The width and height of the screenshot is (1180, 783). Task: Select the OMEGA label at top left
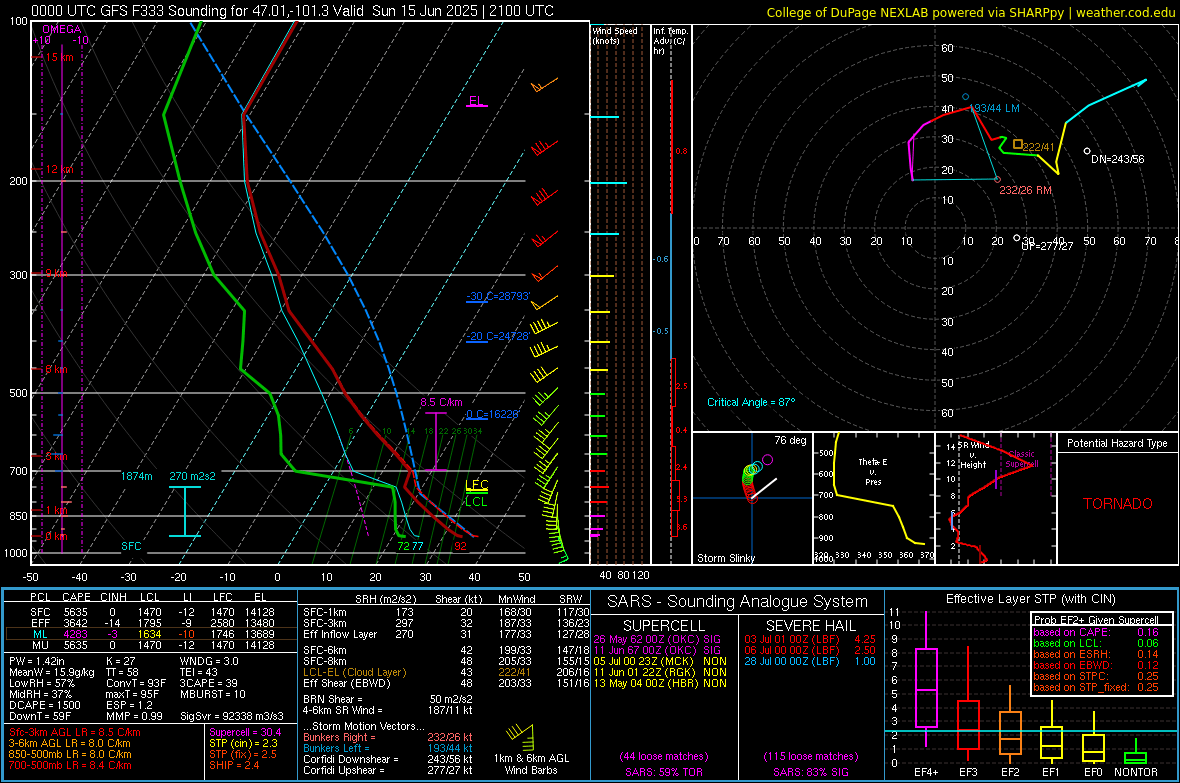tap(62, 29)
